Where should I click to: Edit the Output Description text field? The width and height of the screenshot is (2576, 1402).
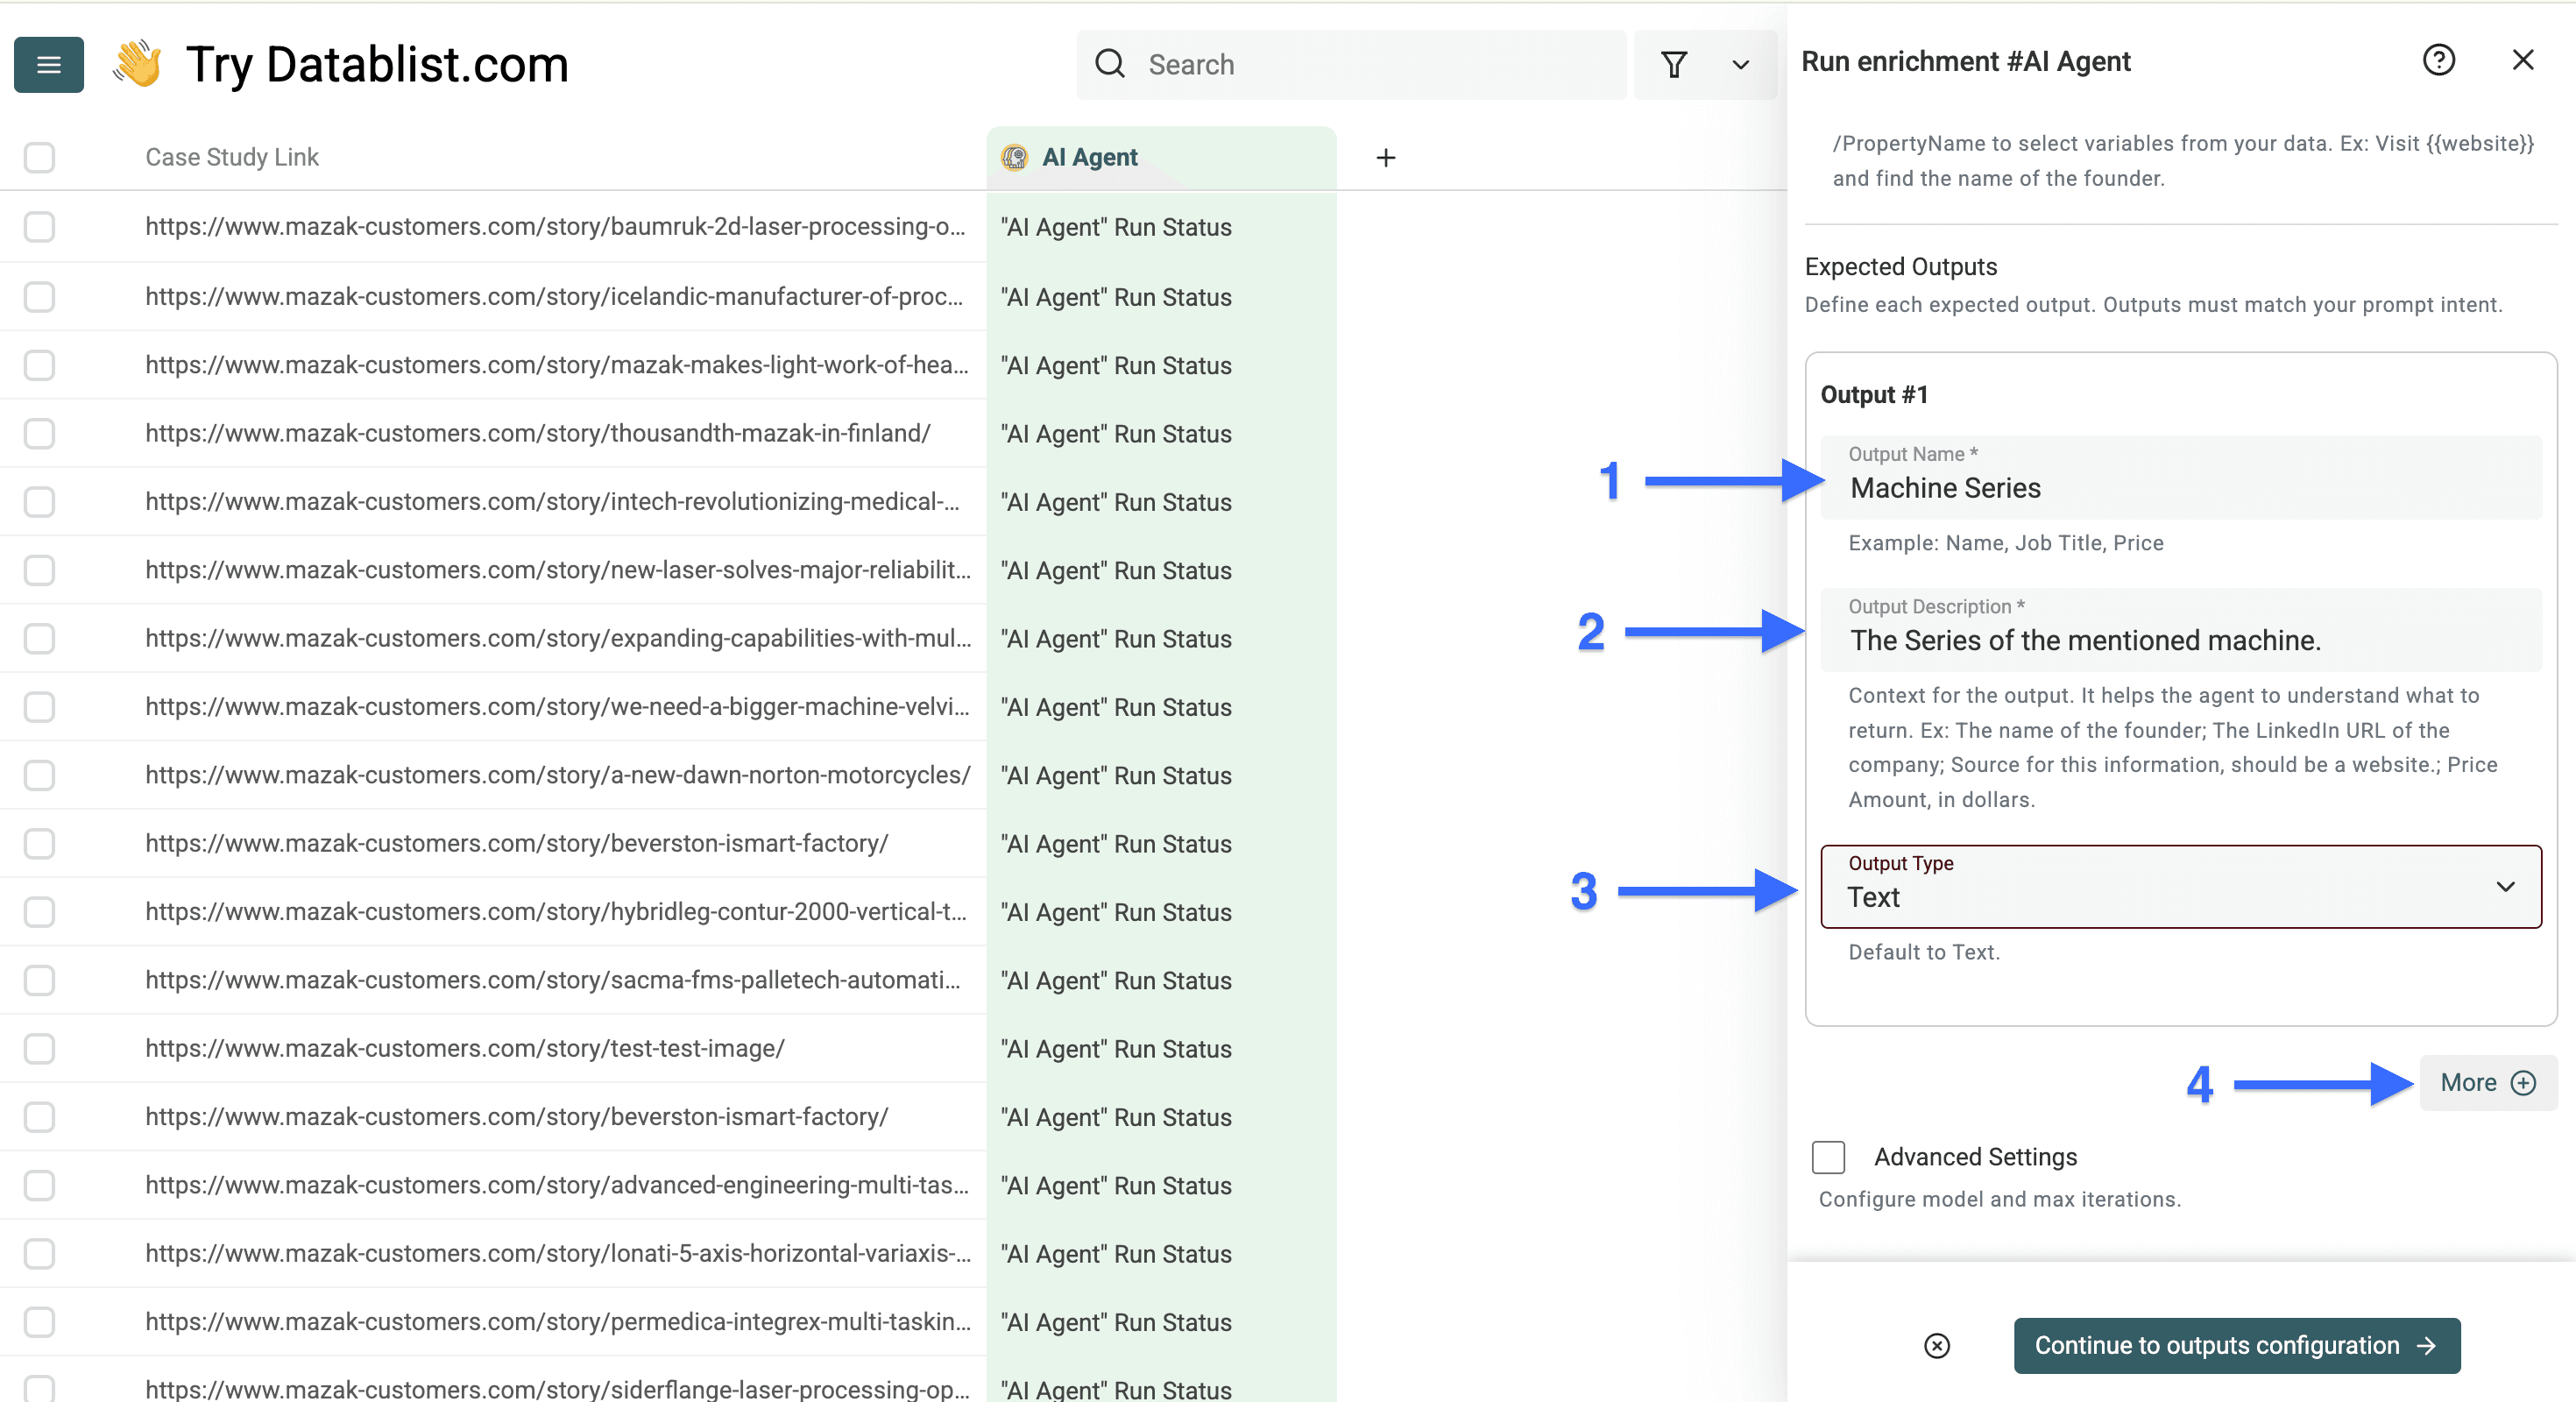point(2180,640)
